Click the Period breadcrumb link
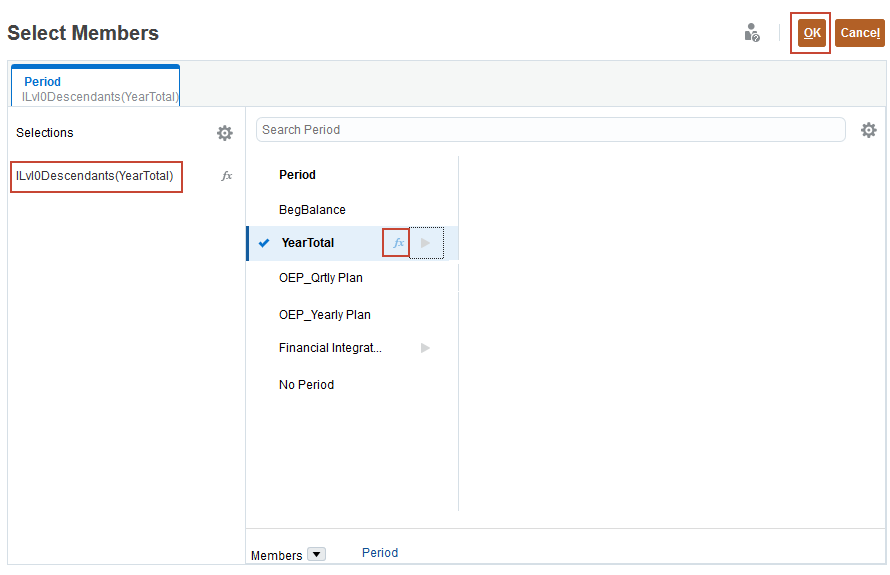The image size is (890, 575). click(x=380, y=553)
